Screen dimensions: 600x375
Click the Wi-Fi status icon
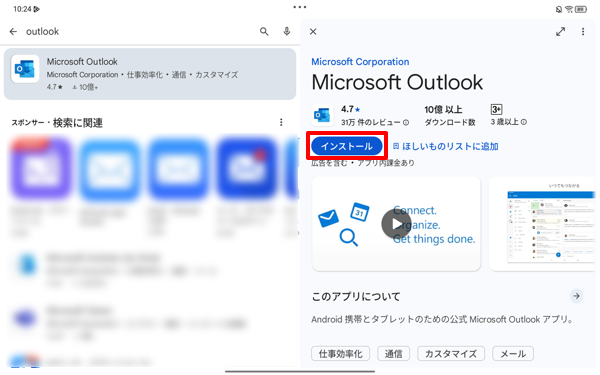pyautogui.click(x=569, y=9)
